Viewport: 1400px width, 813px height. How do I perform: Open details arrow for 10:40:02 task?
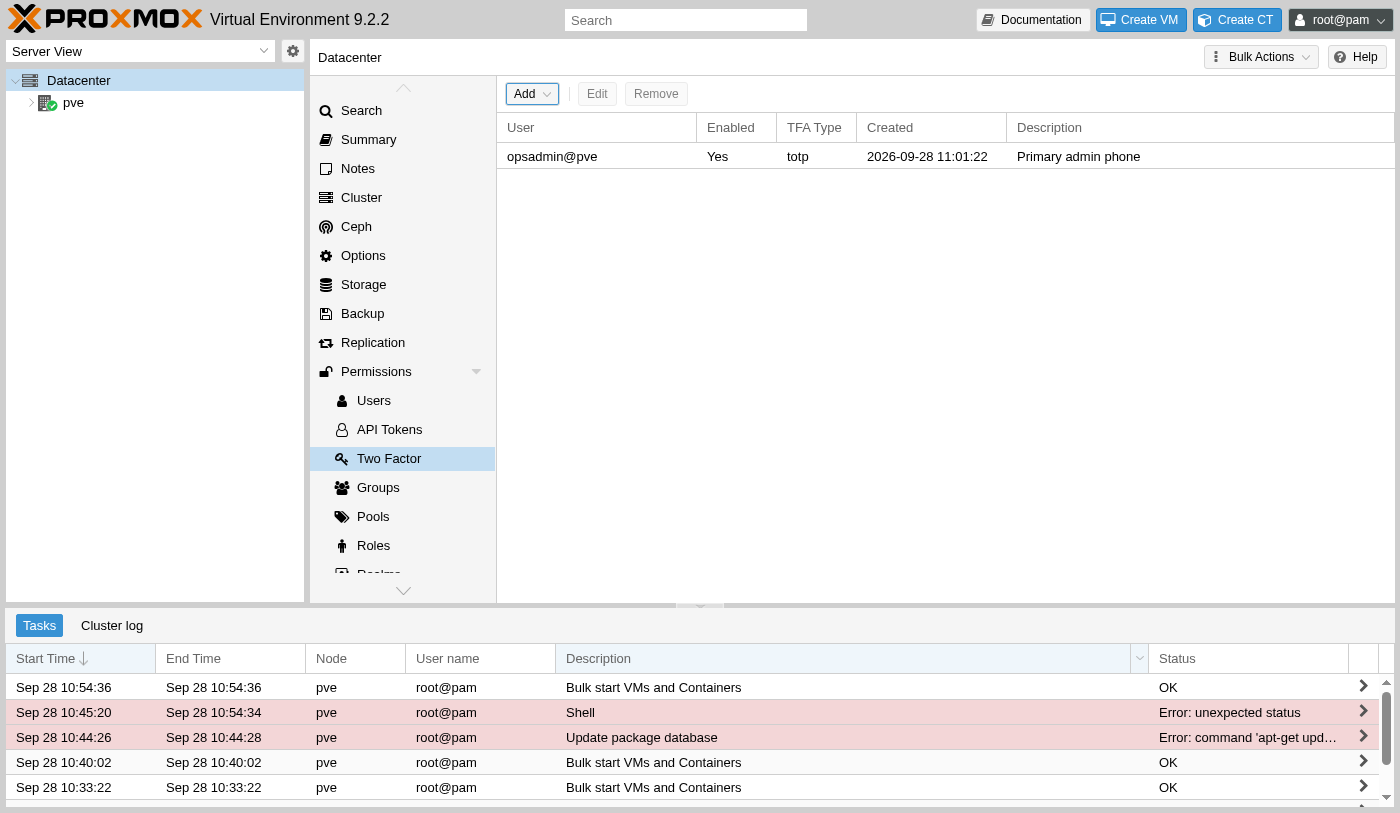1363,761
